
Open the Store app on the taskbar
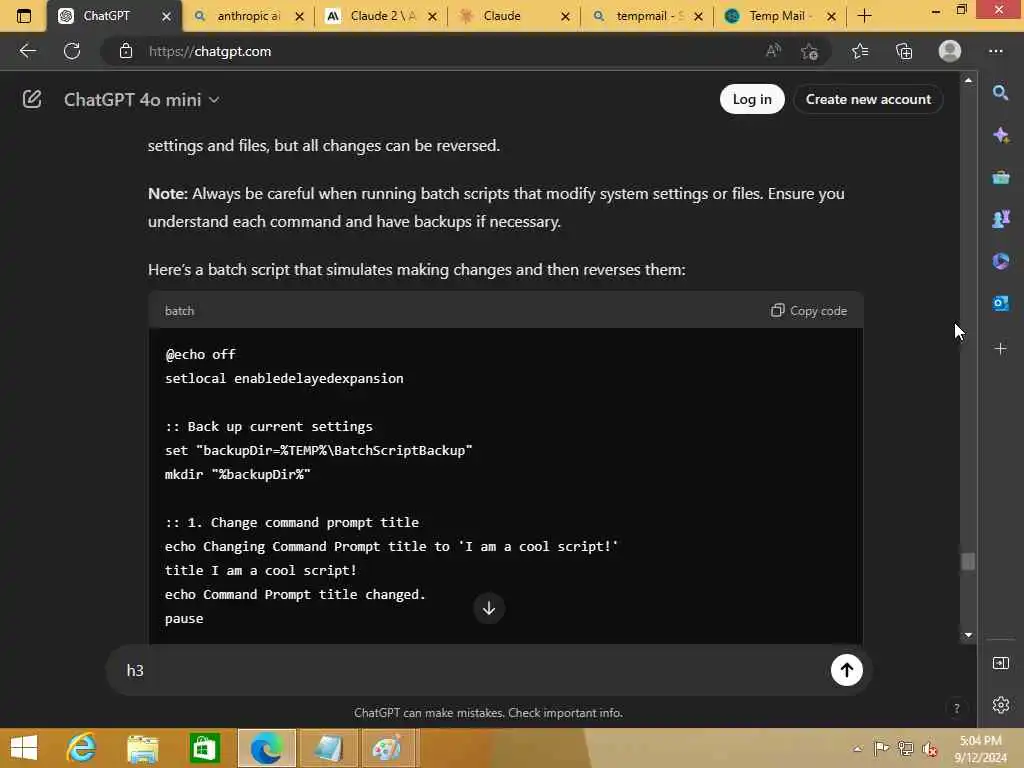[204, 748]
